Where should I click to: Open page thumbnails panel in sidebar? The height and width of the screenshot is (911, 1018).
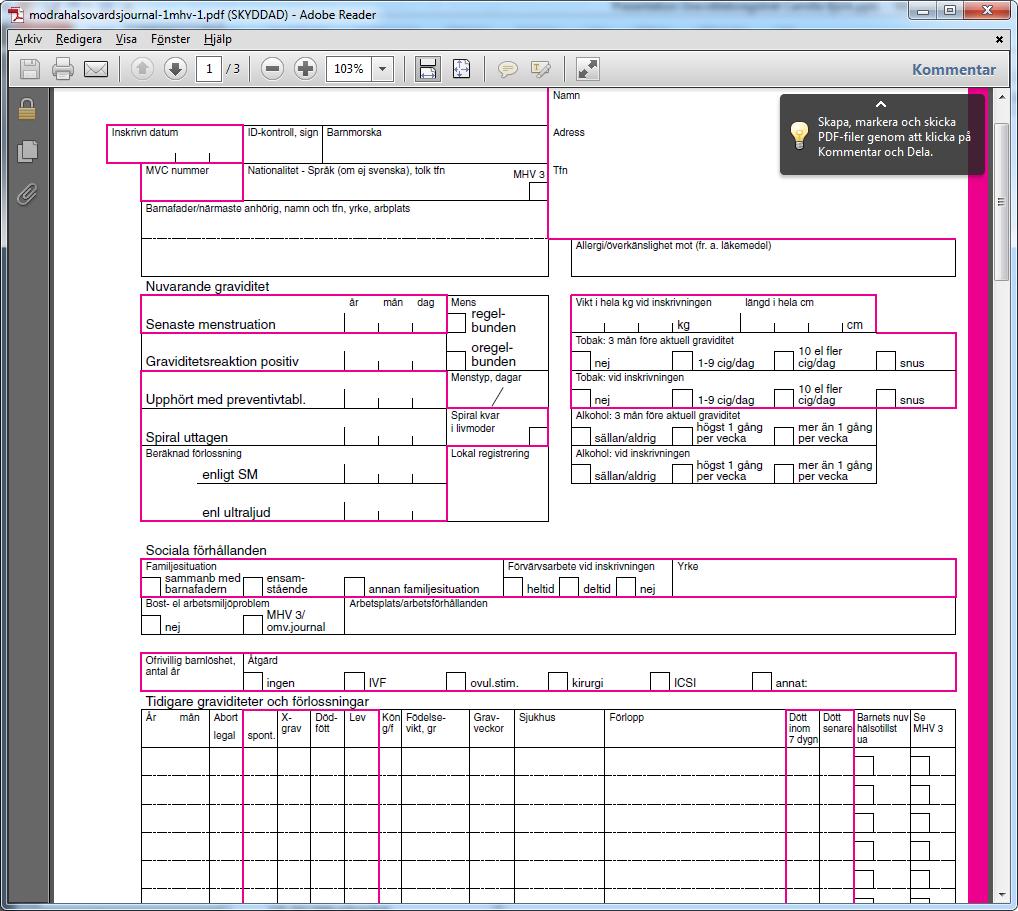point(27,151)
